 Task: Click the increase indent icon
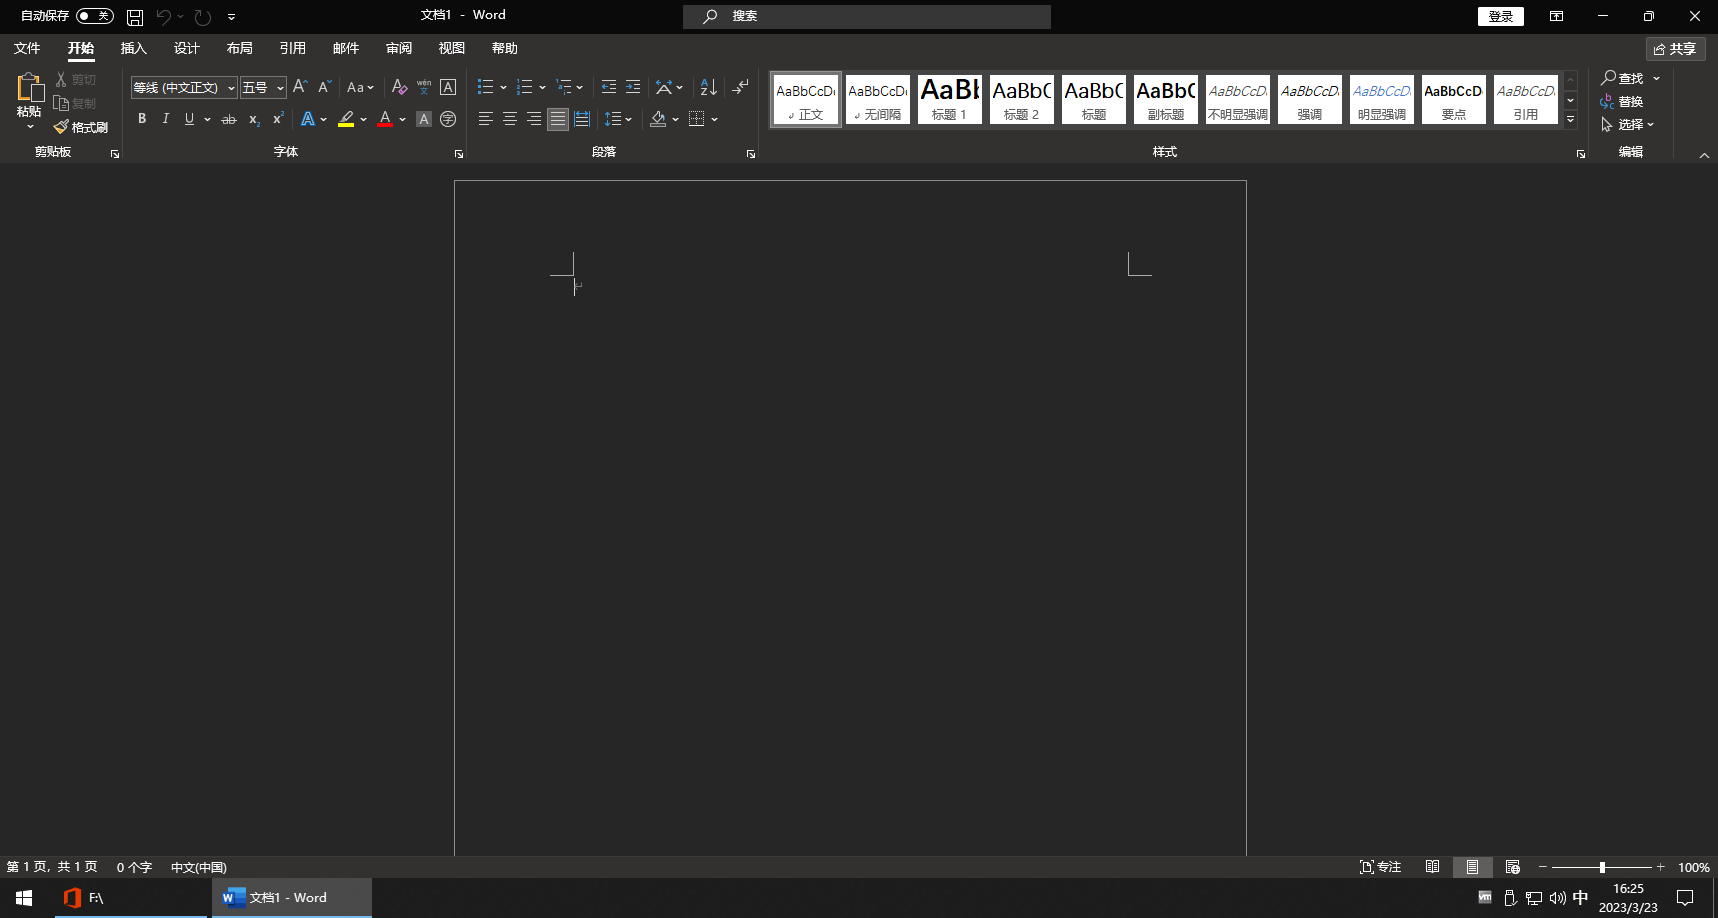pos(633,88)
